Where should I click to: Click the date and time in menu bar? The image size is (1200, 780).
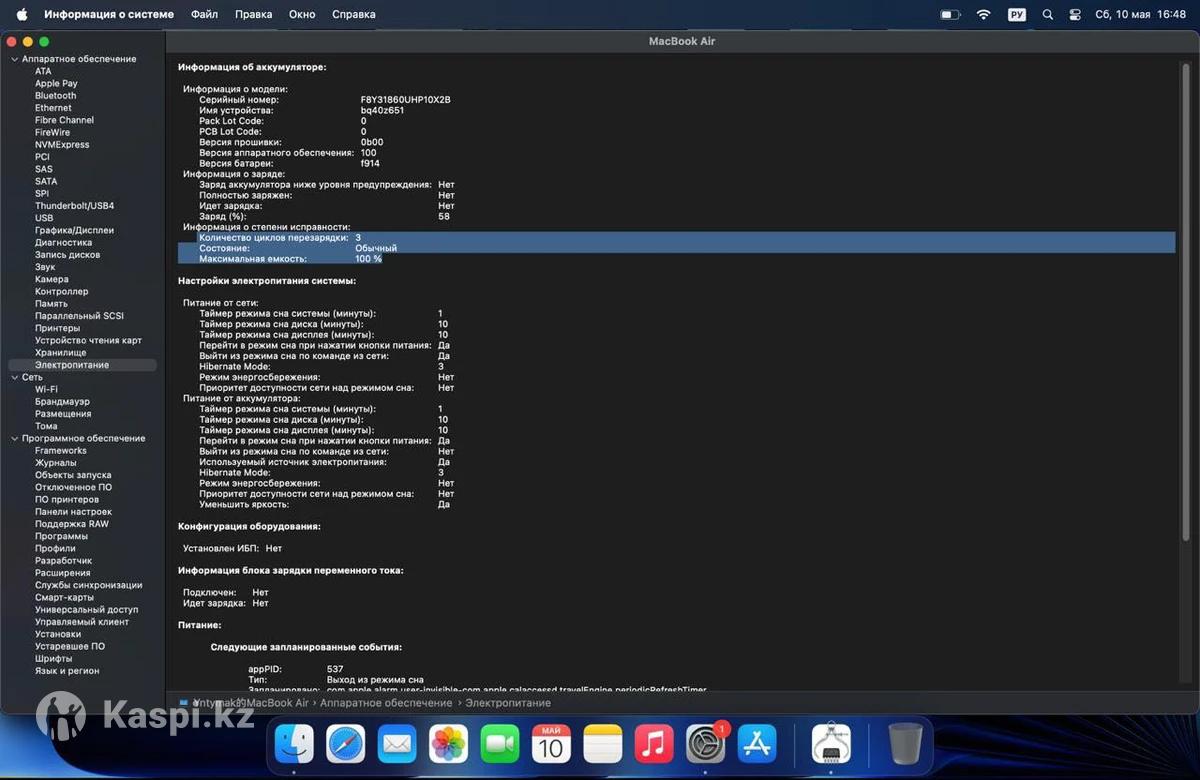[1140, 15]
